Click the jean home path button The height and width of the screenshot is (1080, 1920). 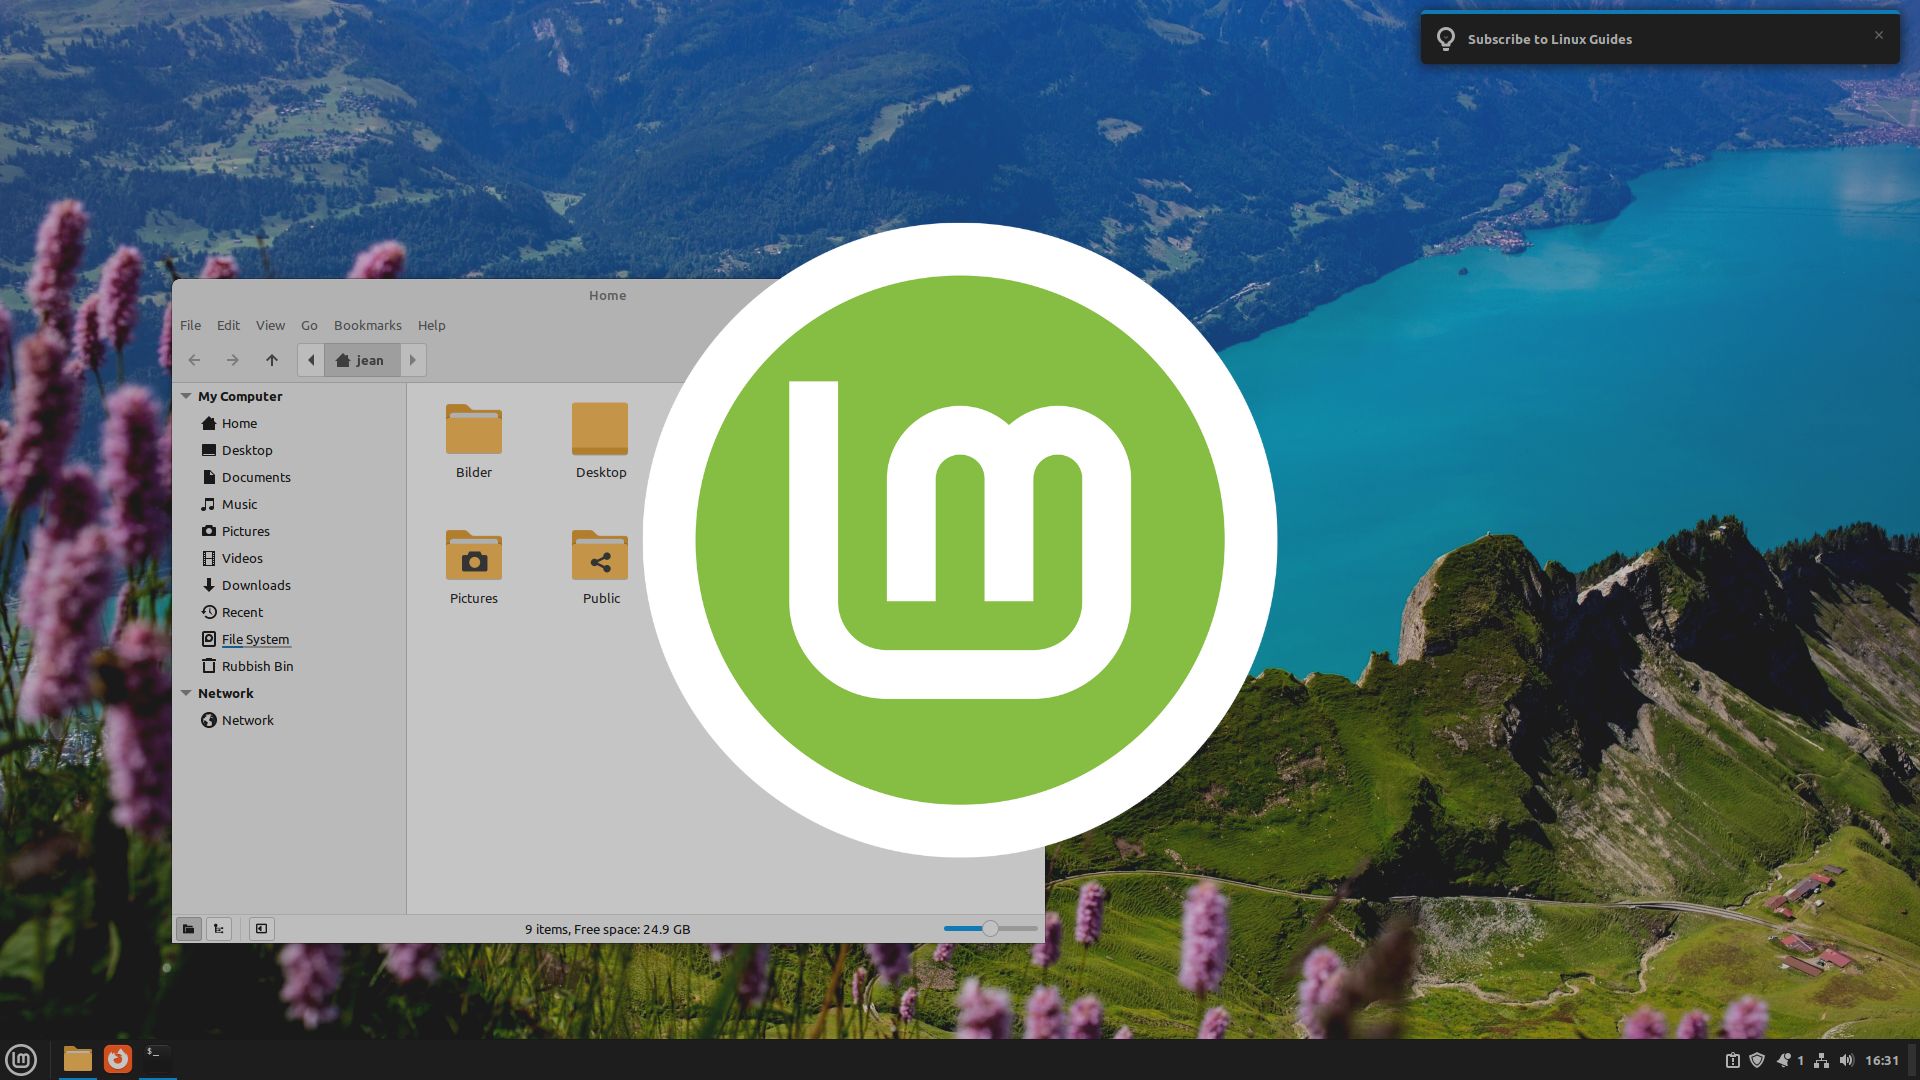tap(361, 360)
